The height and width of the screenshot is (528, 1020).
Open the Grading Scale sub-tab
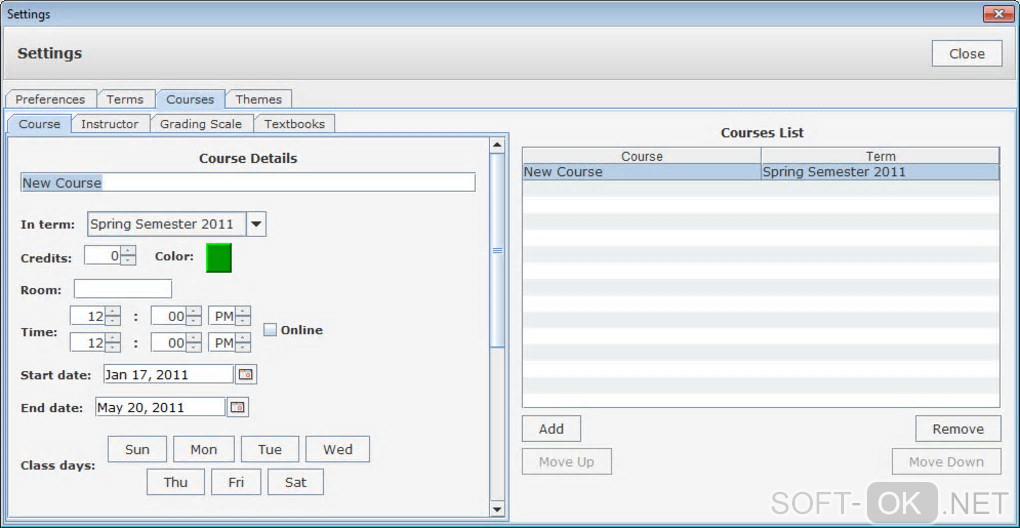(201, 124)
